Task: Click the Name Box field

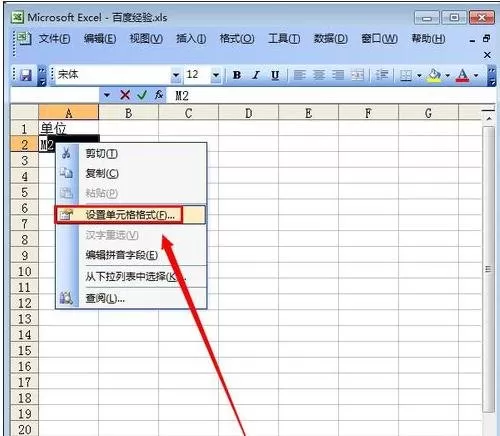Action: [55, 95]
